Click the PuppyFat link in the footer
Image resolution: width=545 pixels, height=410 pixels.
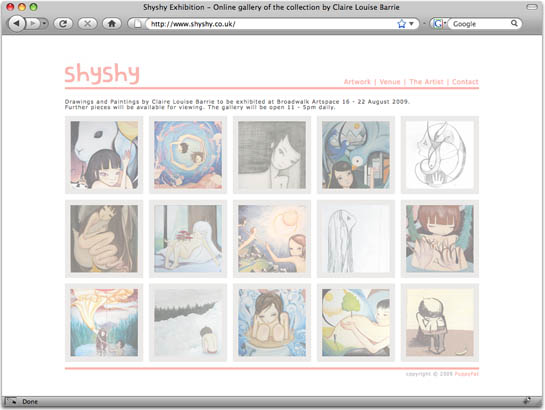(x=466, y=374)
